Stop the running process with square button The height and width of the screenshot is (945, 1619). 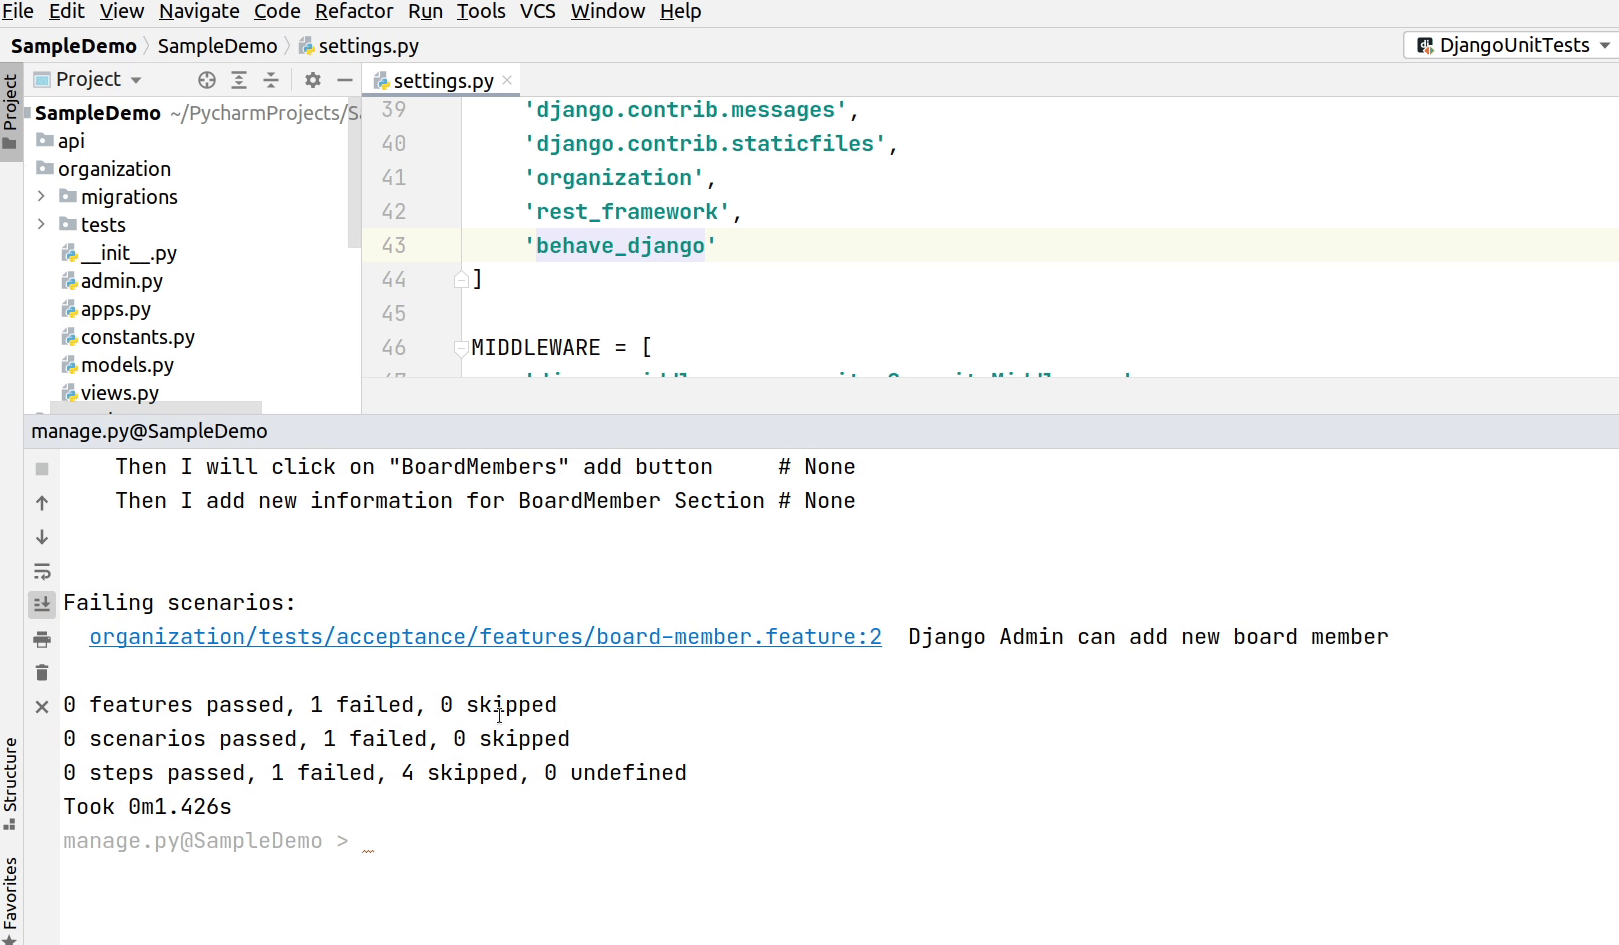(41, 468)
